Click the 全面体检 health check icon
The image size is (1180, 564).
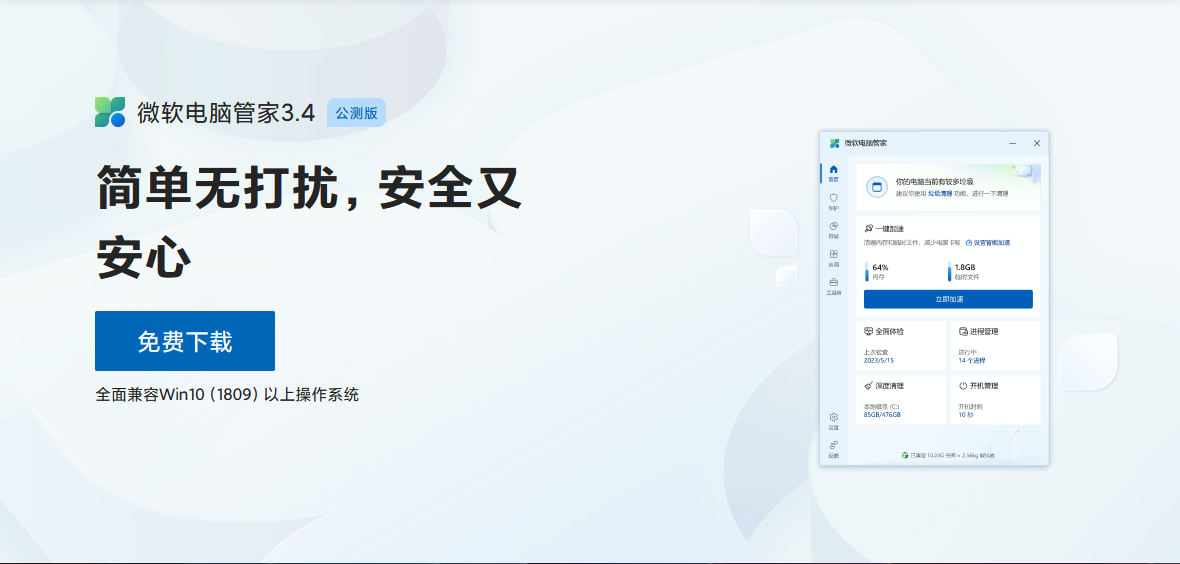click(868, 331)
